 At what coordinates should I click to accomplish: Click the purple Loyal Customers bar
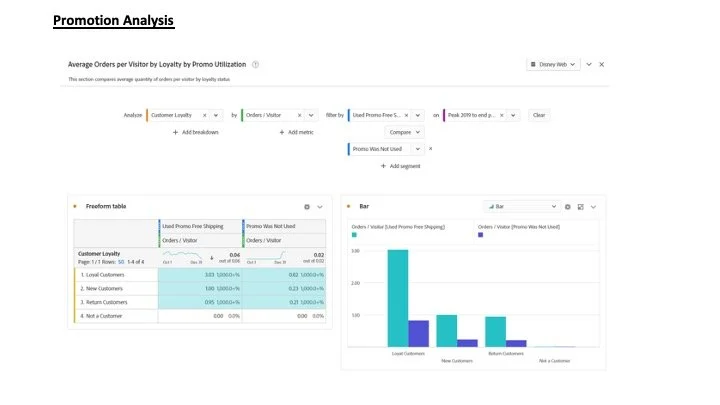418,334
